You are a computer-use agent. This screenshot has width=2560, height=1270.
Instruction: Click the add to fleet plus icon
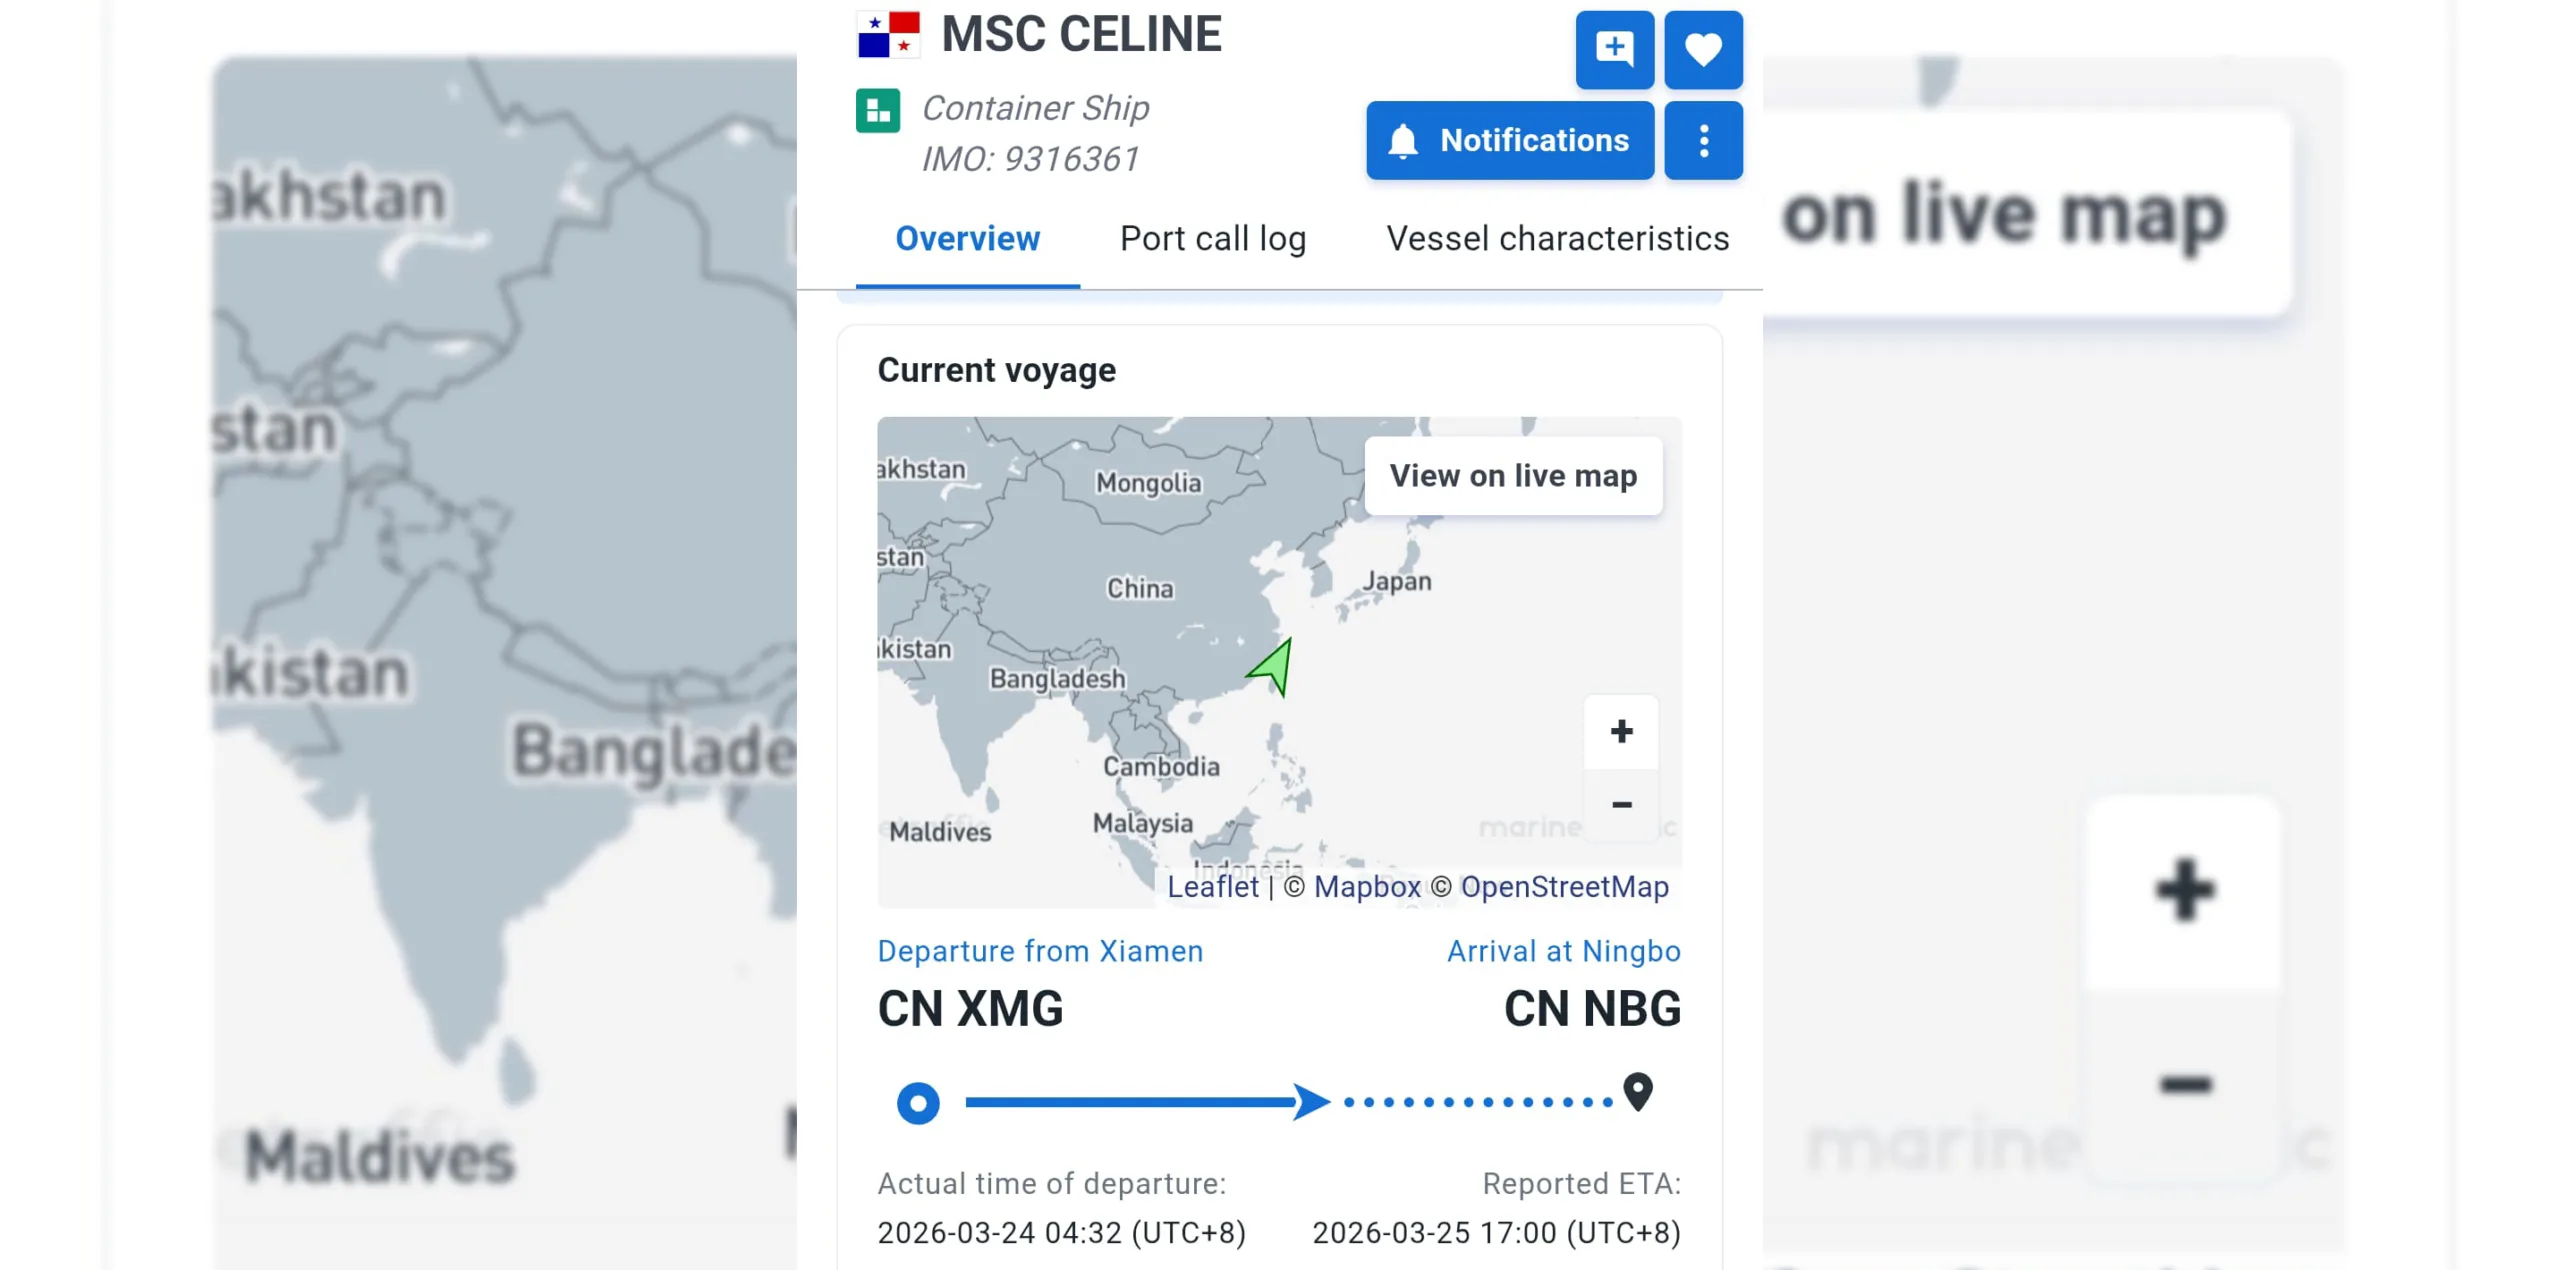point(1614,49)
